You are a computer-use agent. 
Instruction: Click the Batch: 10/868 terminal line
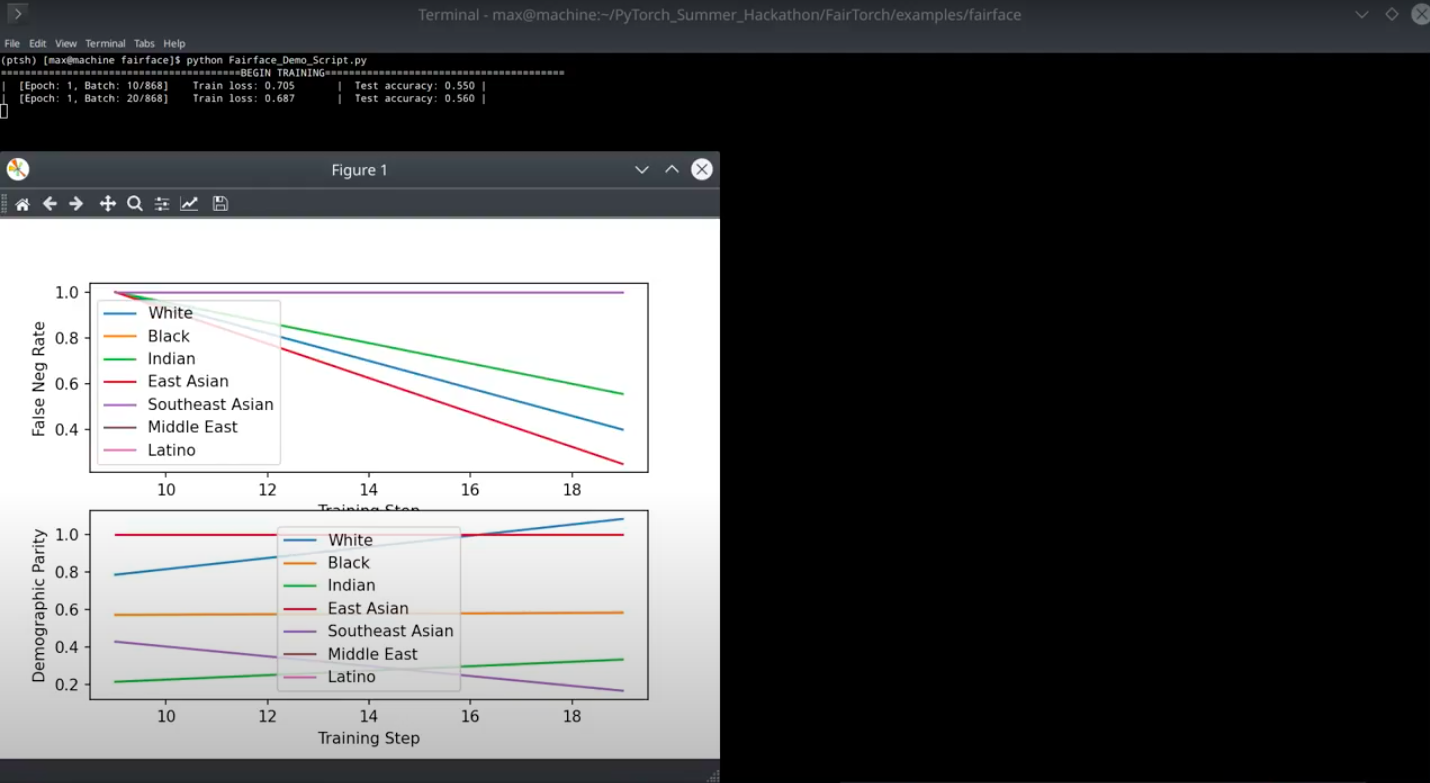244,86
